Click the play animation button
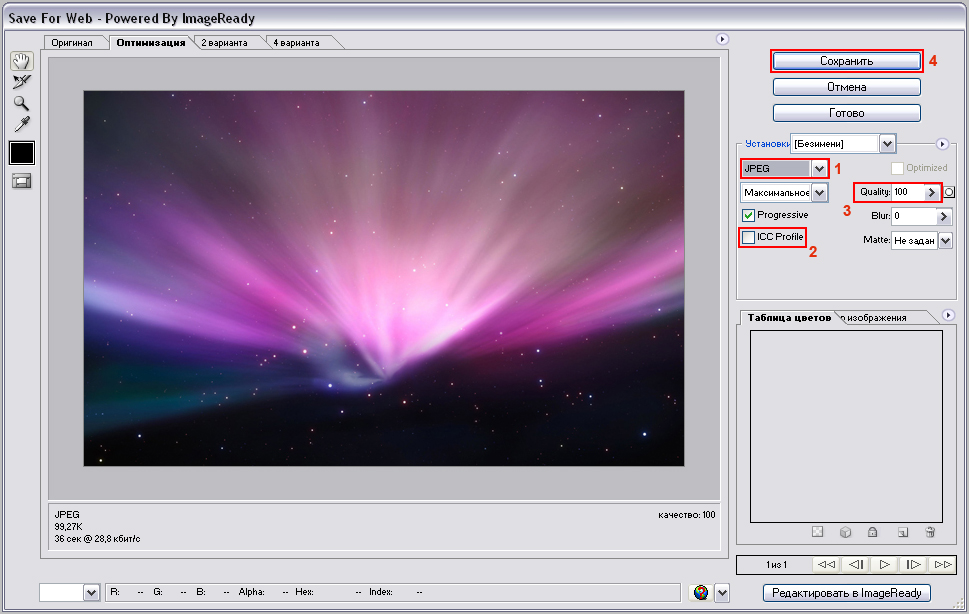This screenshot has width=969, height=614. pyautogui.click(x=884, y=565)
